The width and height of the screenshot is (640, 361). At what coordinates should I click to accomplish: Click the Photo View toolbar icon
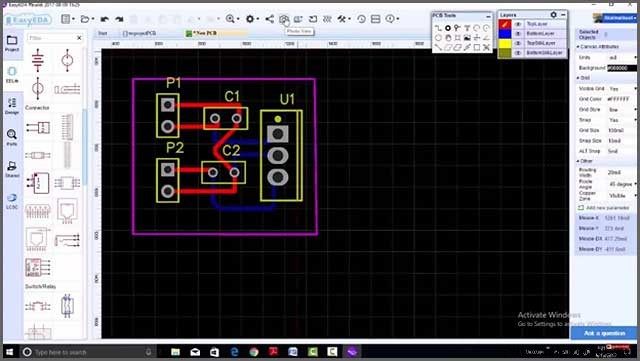coord(284,19)
